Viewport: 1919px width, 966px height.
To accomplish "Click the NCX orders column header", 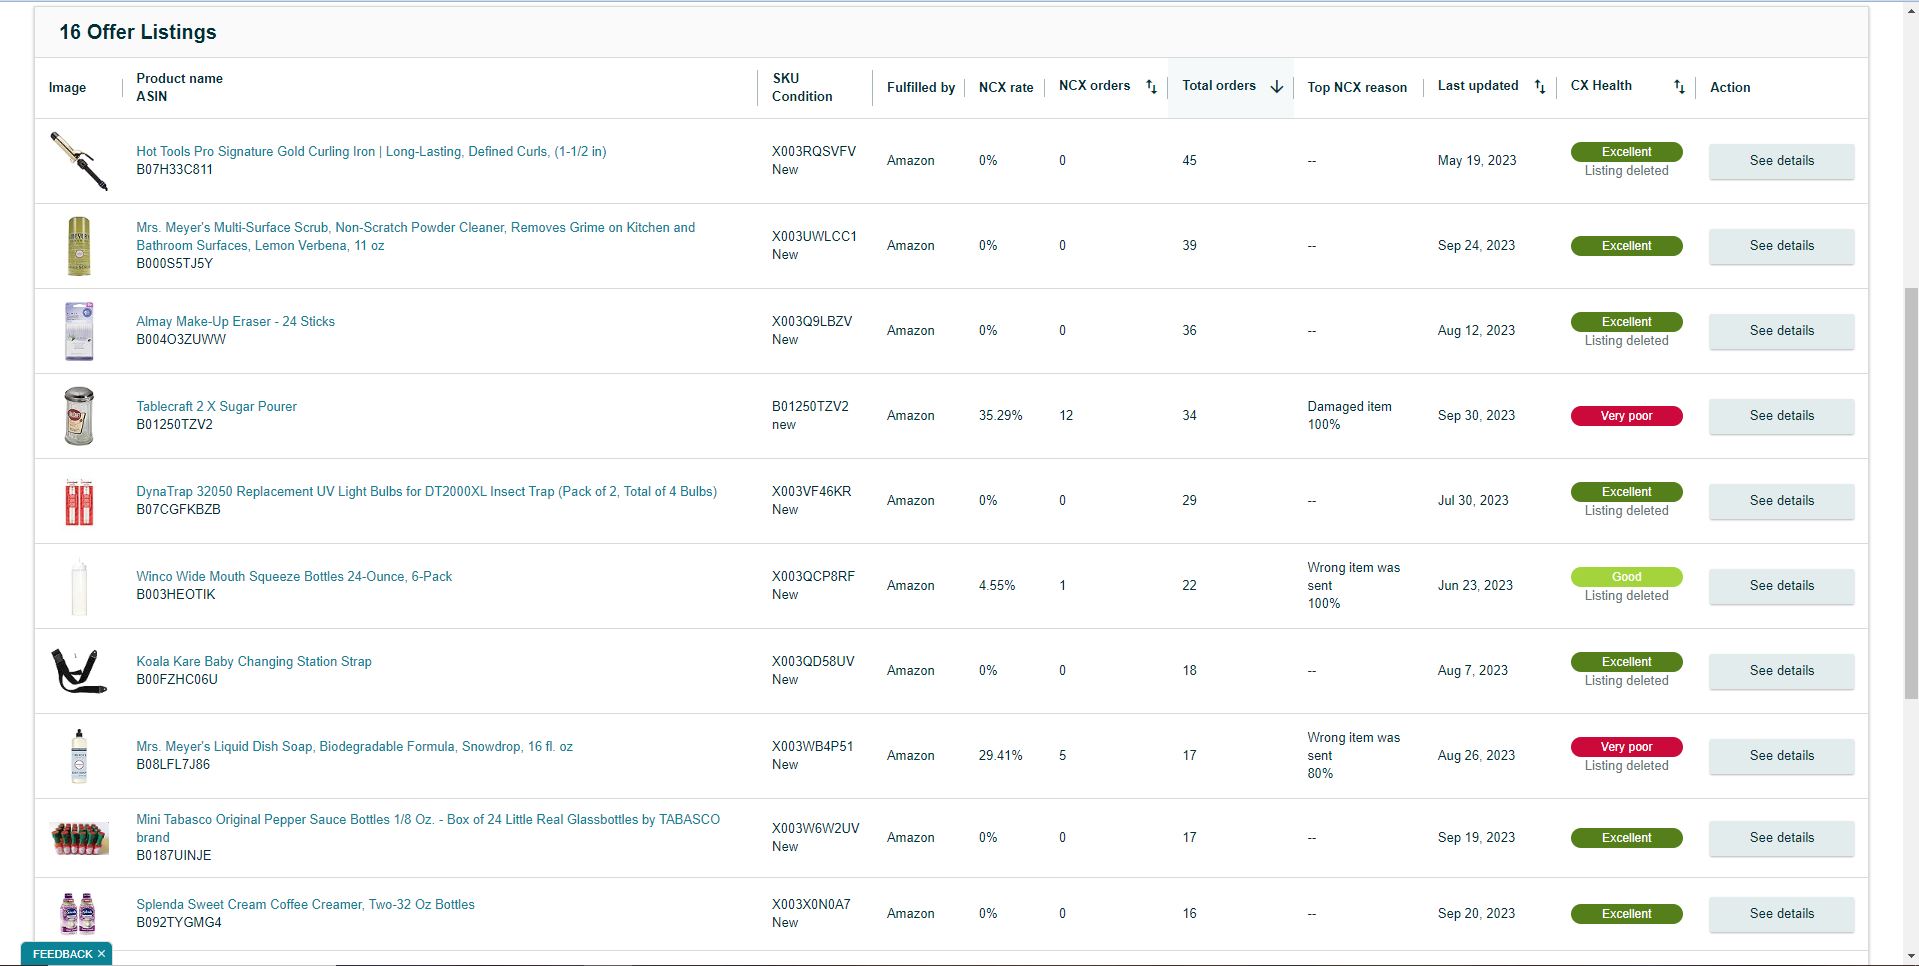I will (x=1094, y=86).
